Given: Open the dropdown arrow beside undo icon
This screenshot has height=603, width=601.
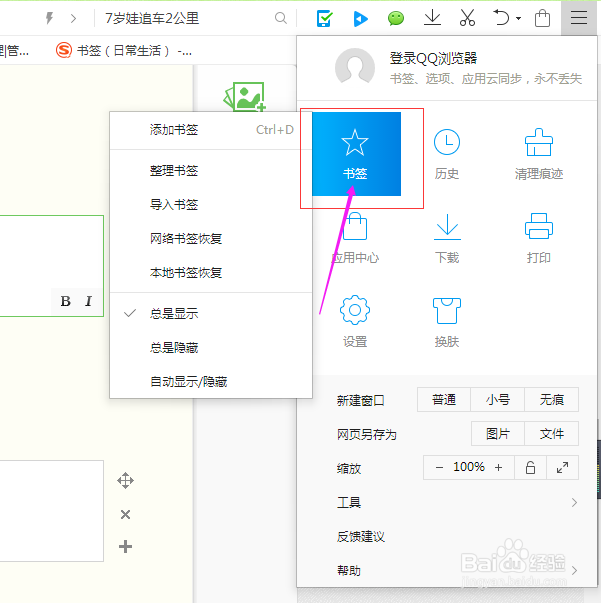Looking at the screenshot, I should [x=518, y=18].
